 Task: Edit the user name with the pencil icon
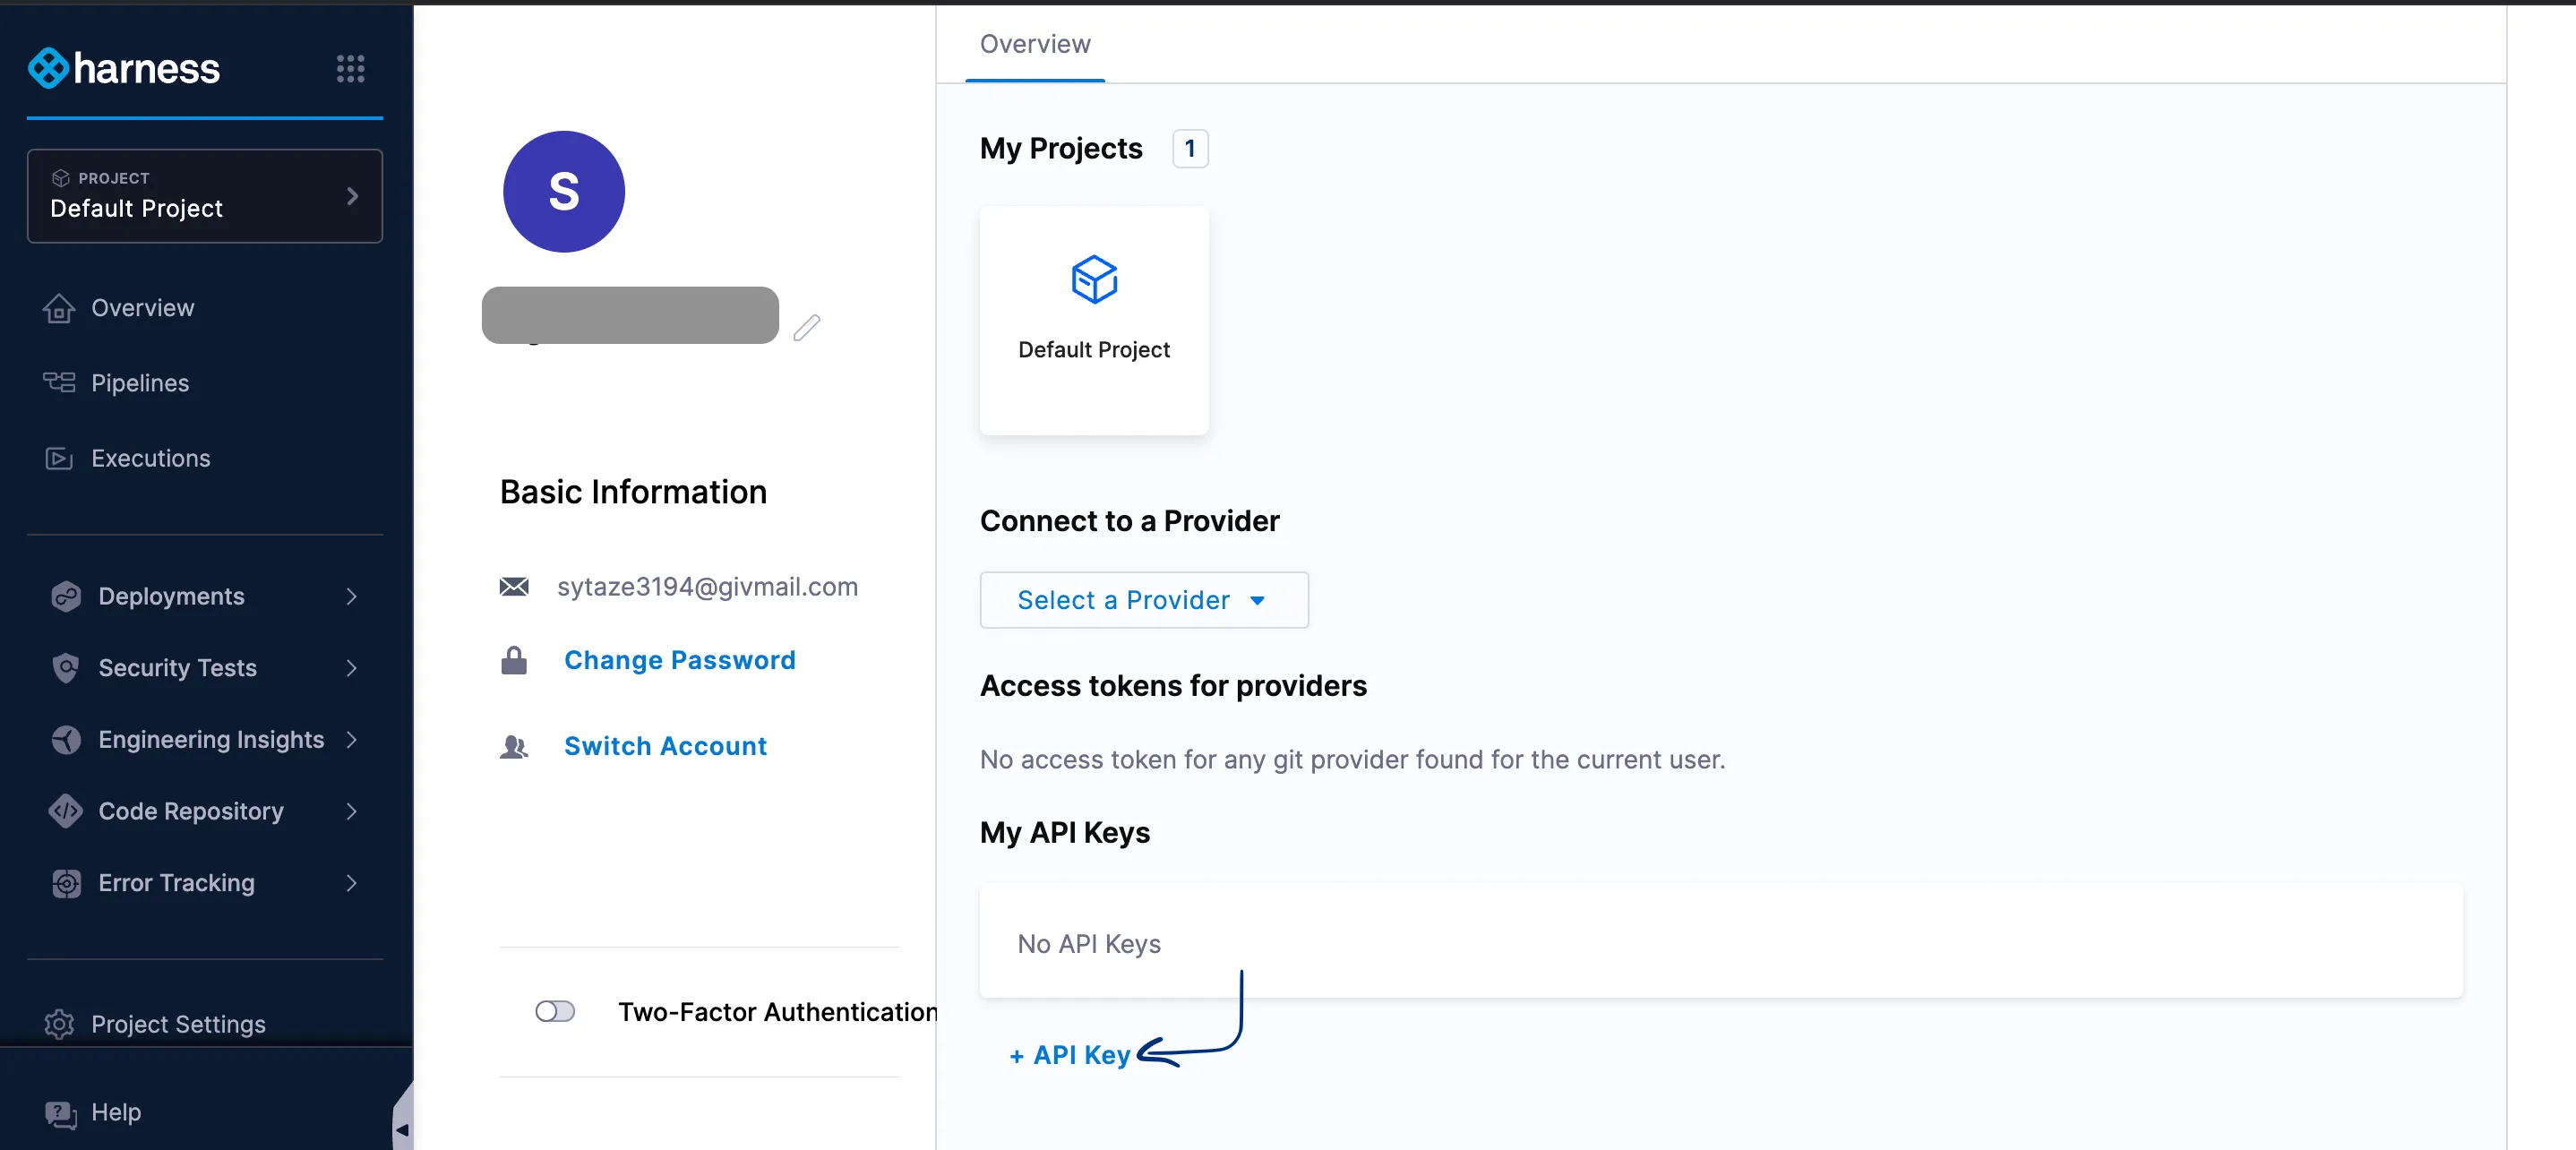pos(807,328)
